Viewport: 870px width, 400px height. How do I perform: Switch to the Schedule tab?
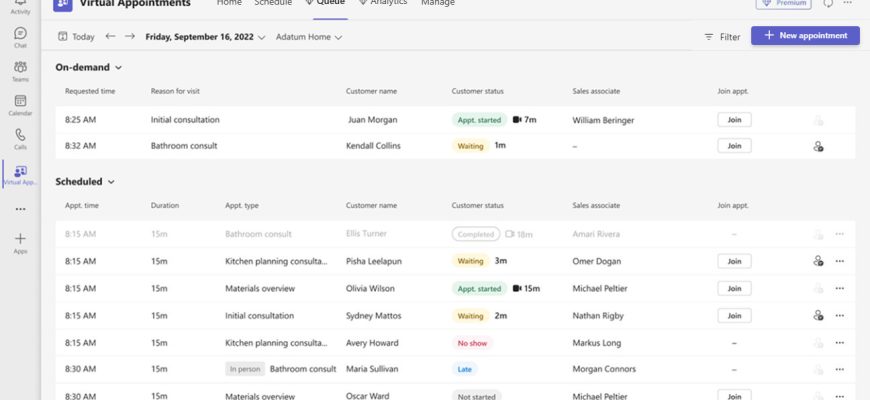[273, 3]
